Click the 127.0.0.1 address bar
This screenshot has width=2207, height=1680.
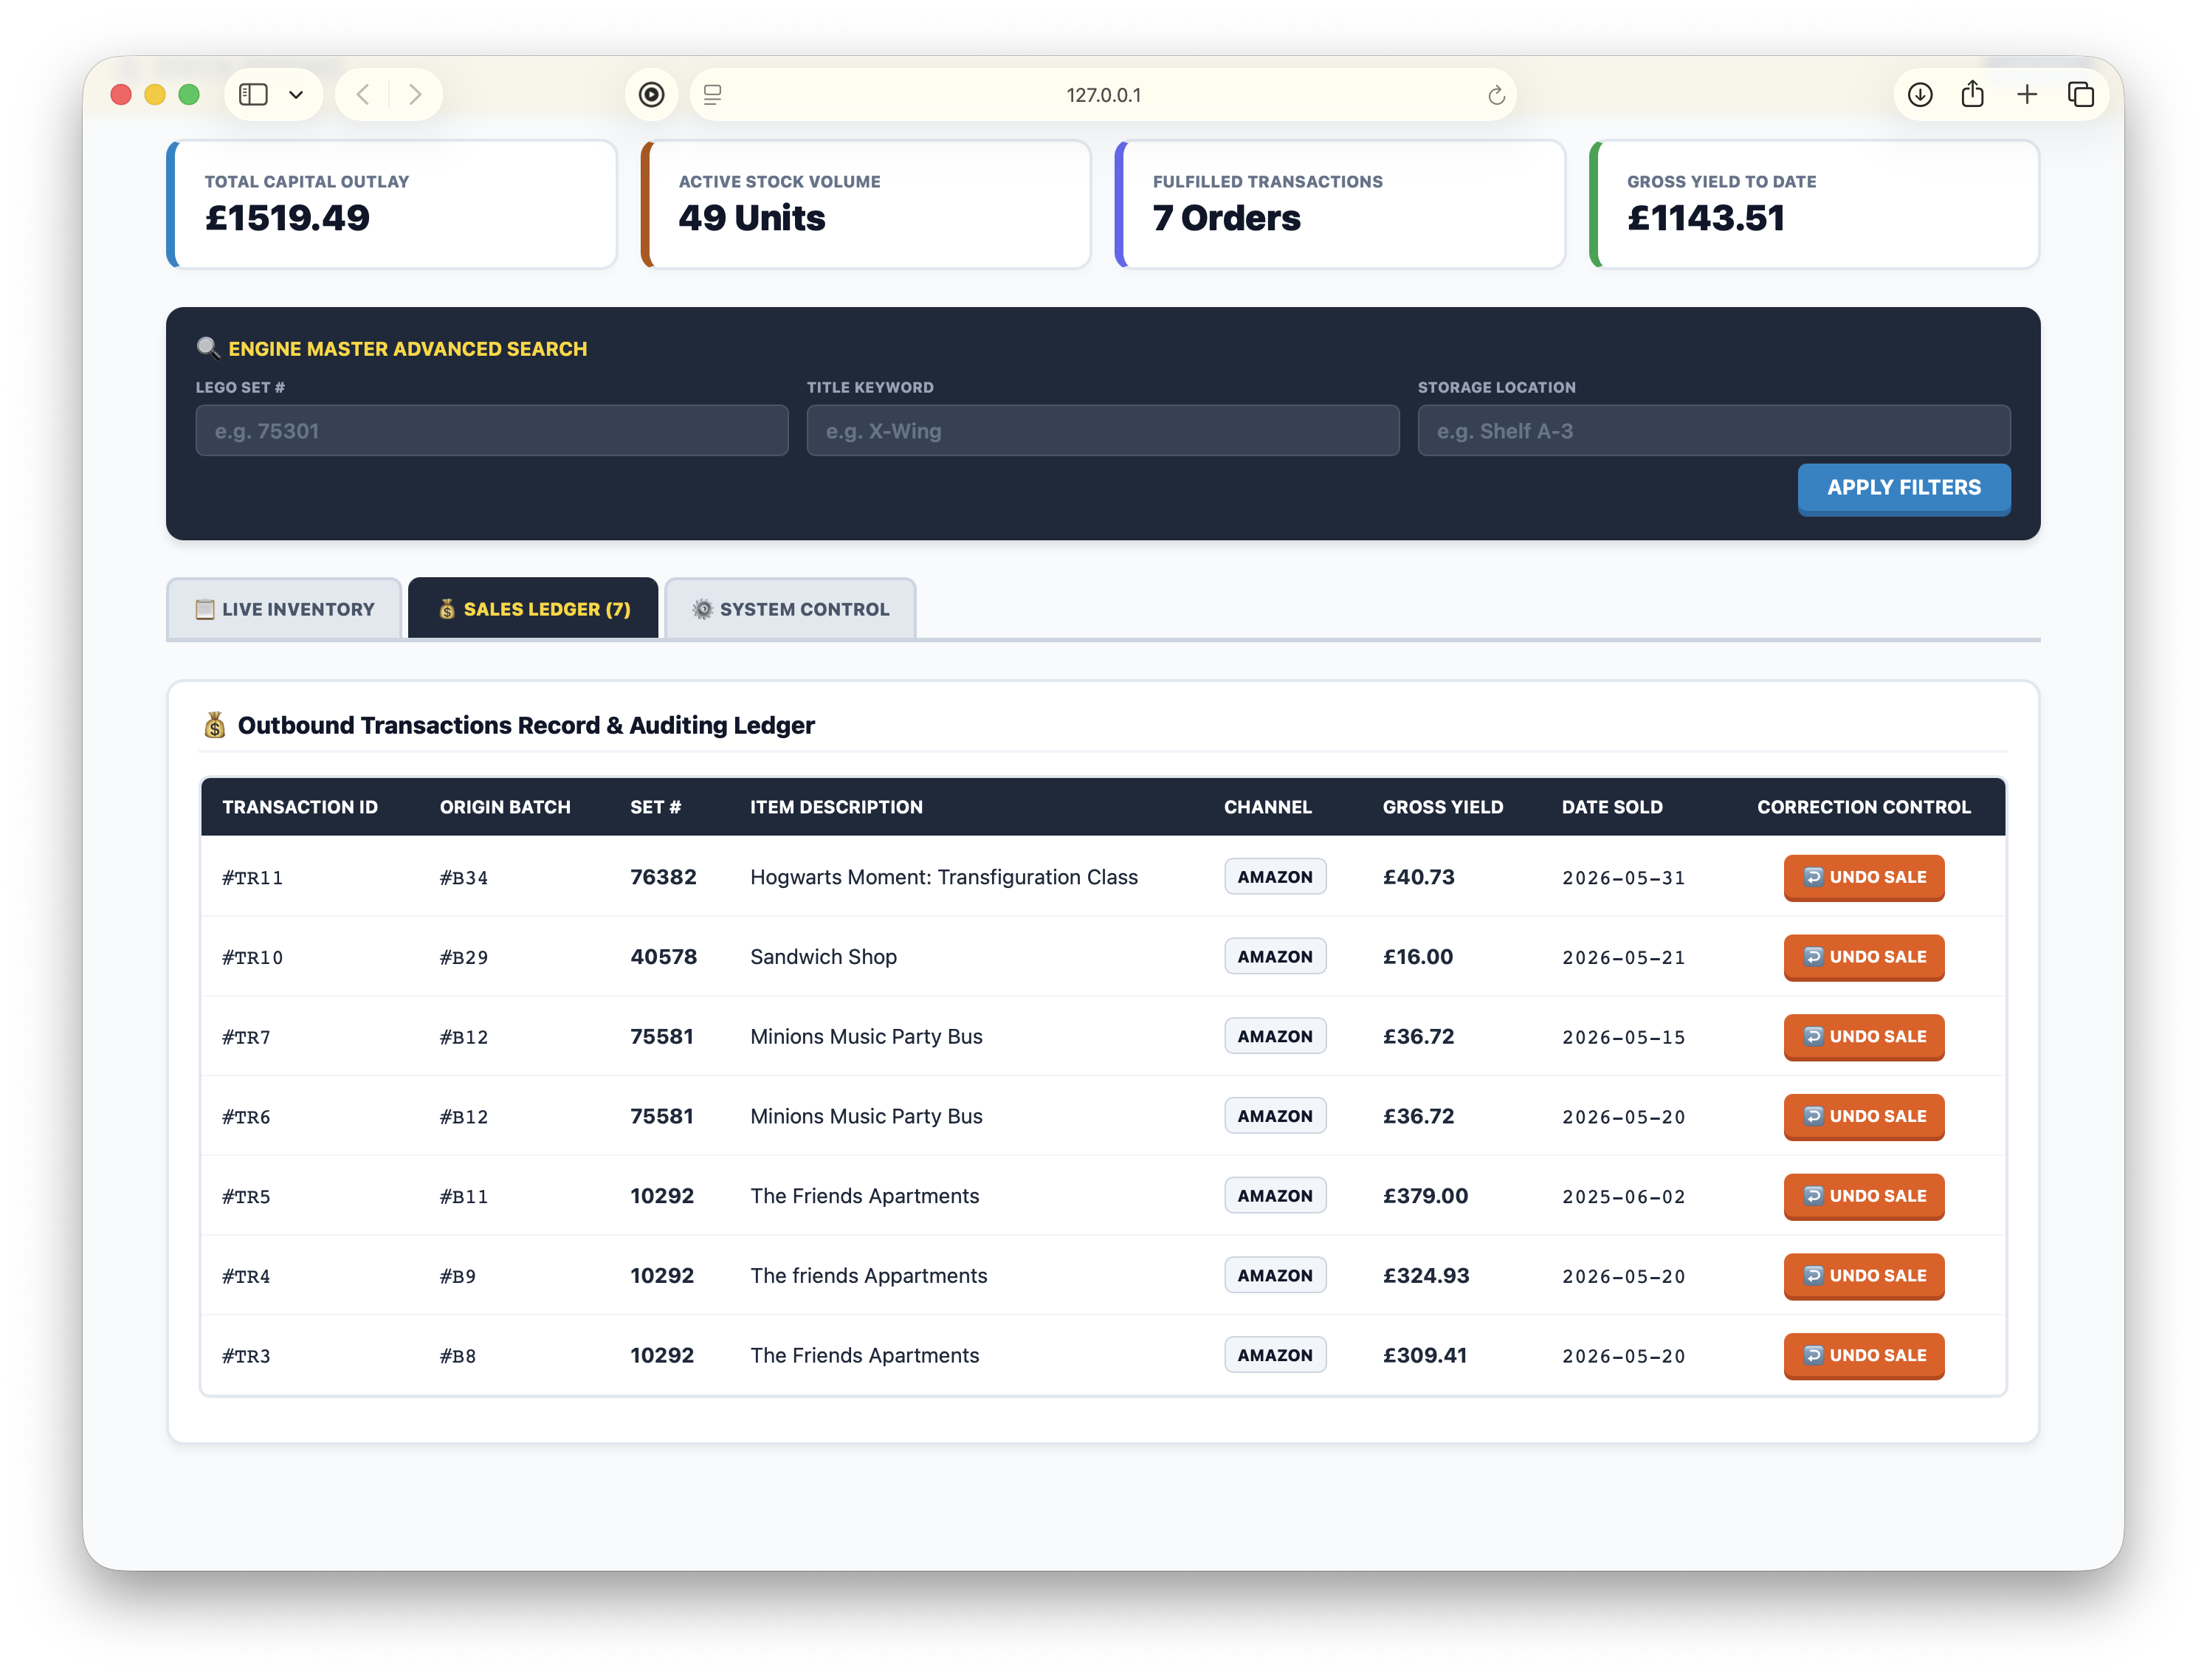click(x=1103, y=95)
